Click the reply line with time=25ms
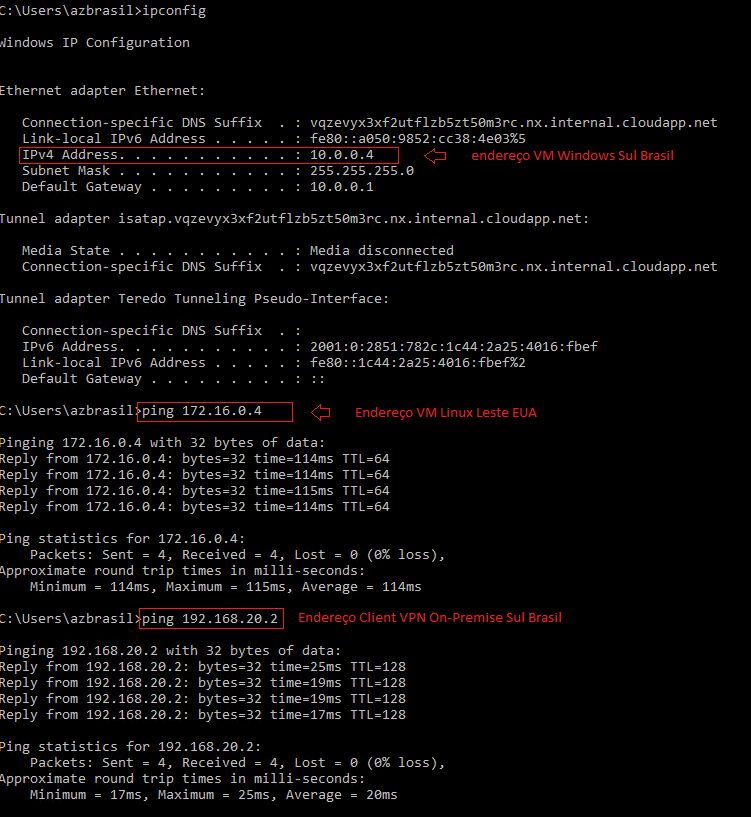The width and height of the screenshot is (751, 817). pyautogui.click(x=203, y=667)
